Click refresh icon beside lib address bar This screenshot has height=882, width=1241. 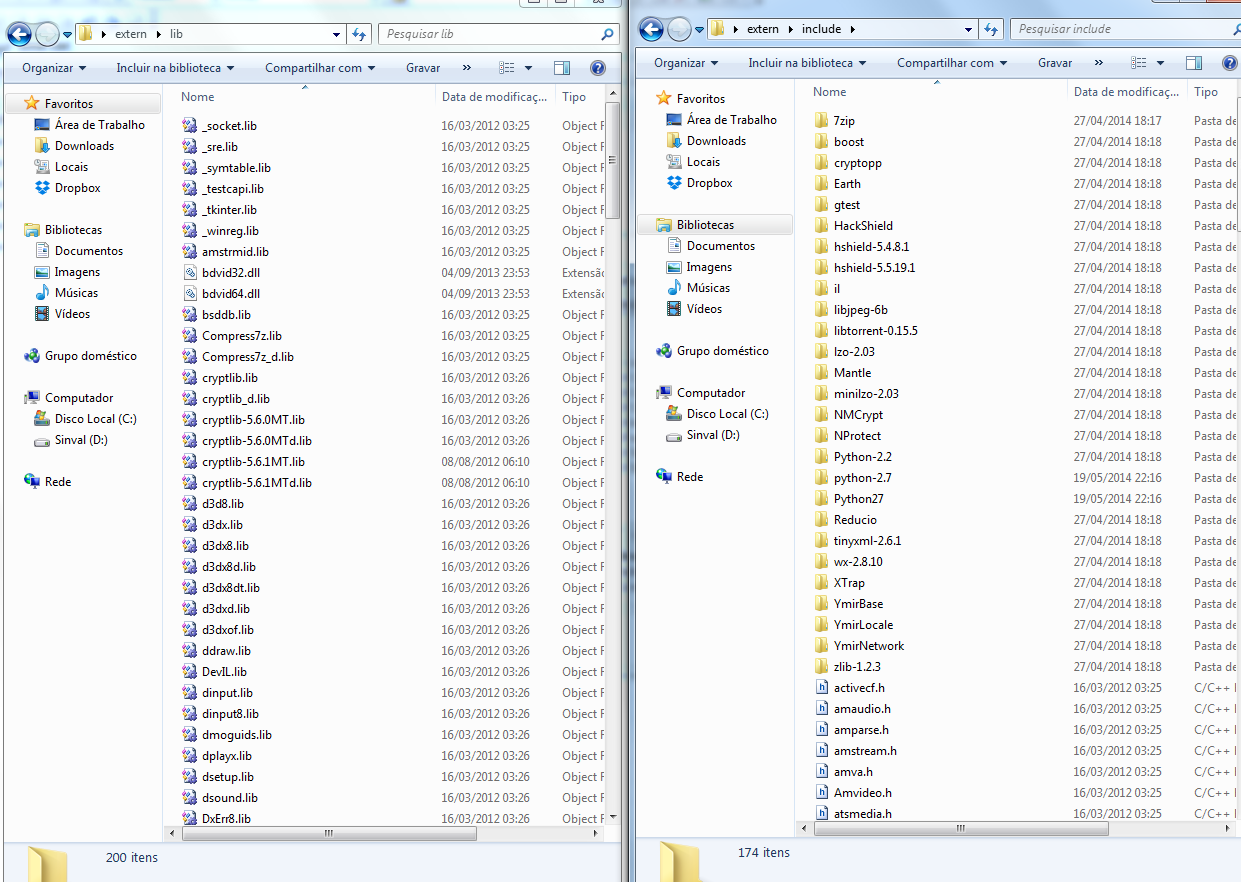coord(360,34)
